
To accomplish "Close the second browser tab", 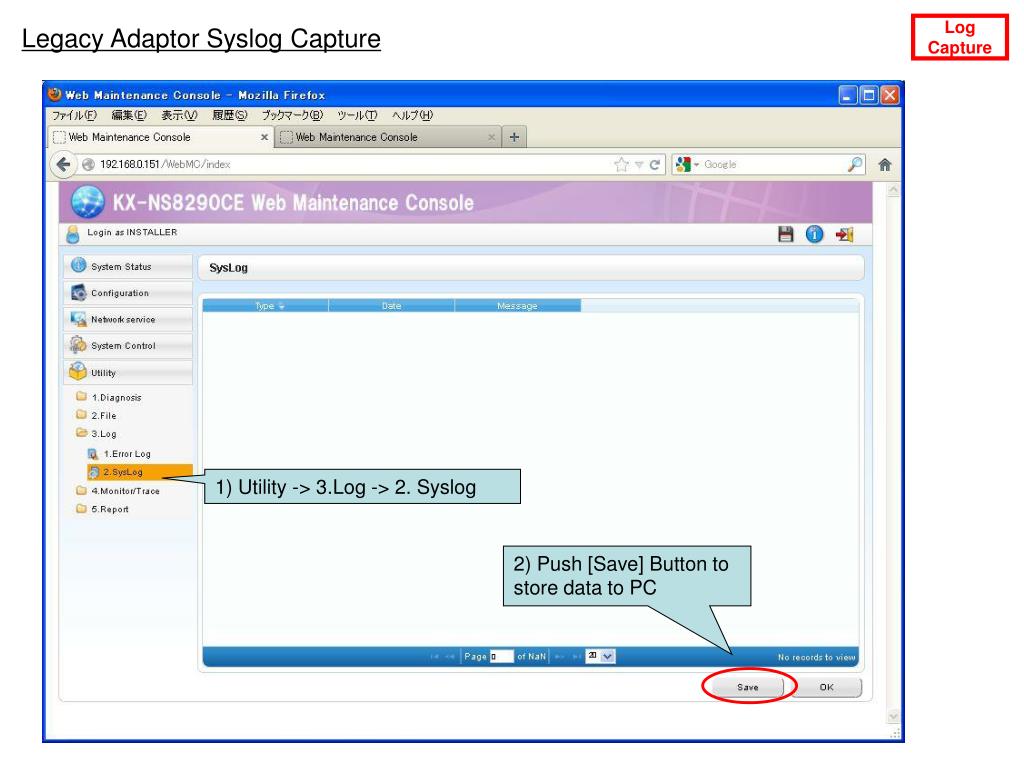I will point(491,137).
